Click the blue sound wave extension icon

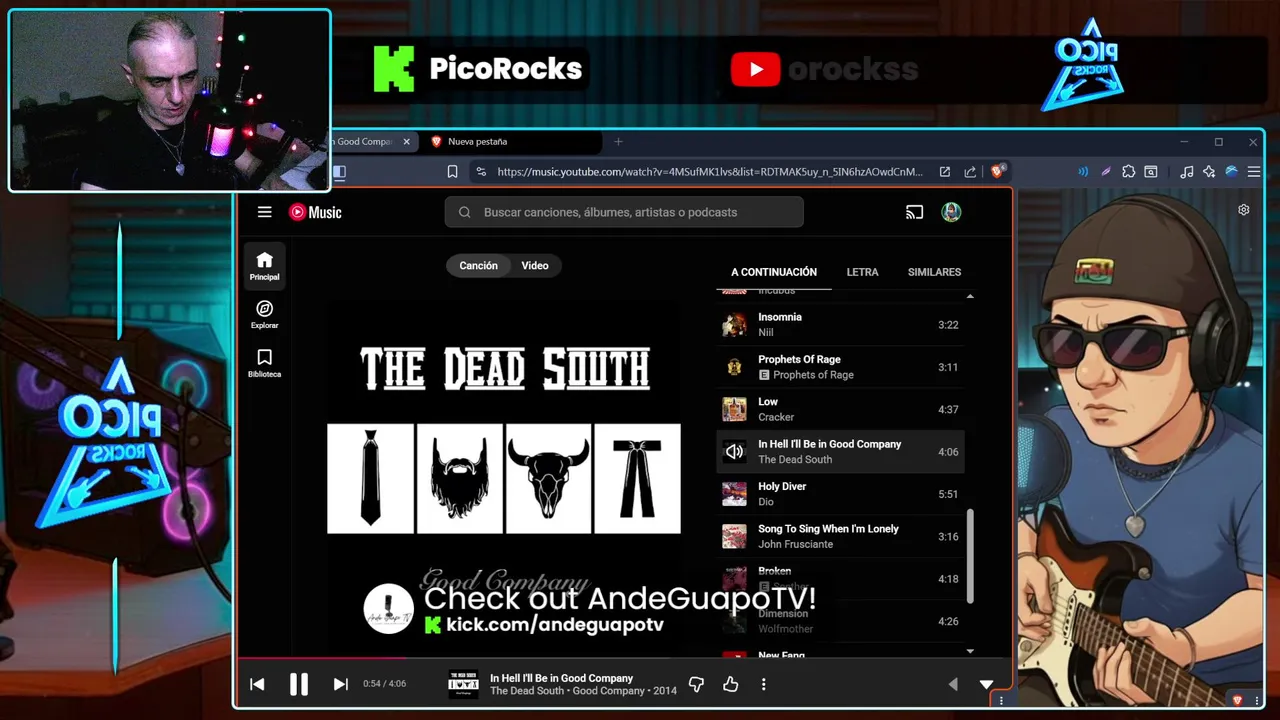click(x=1083, y=172)
